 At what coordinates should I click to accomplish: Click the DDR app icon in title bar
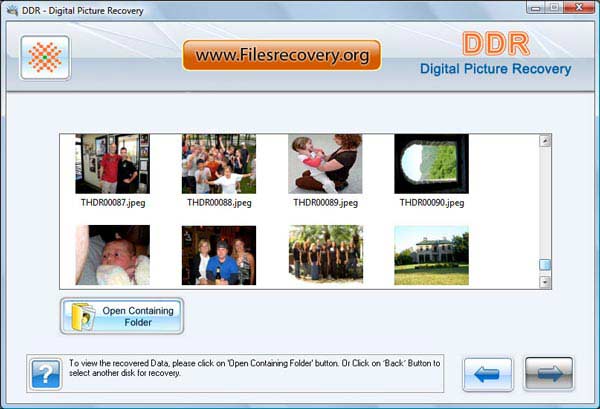(x=12, y=10)
